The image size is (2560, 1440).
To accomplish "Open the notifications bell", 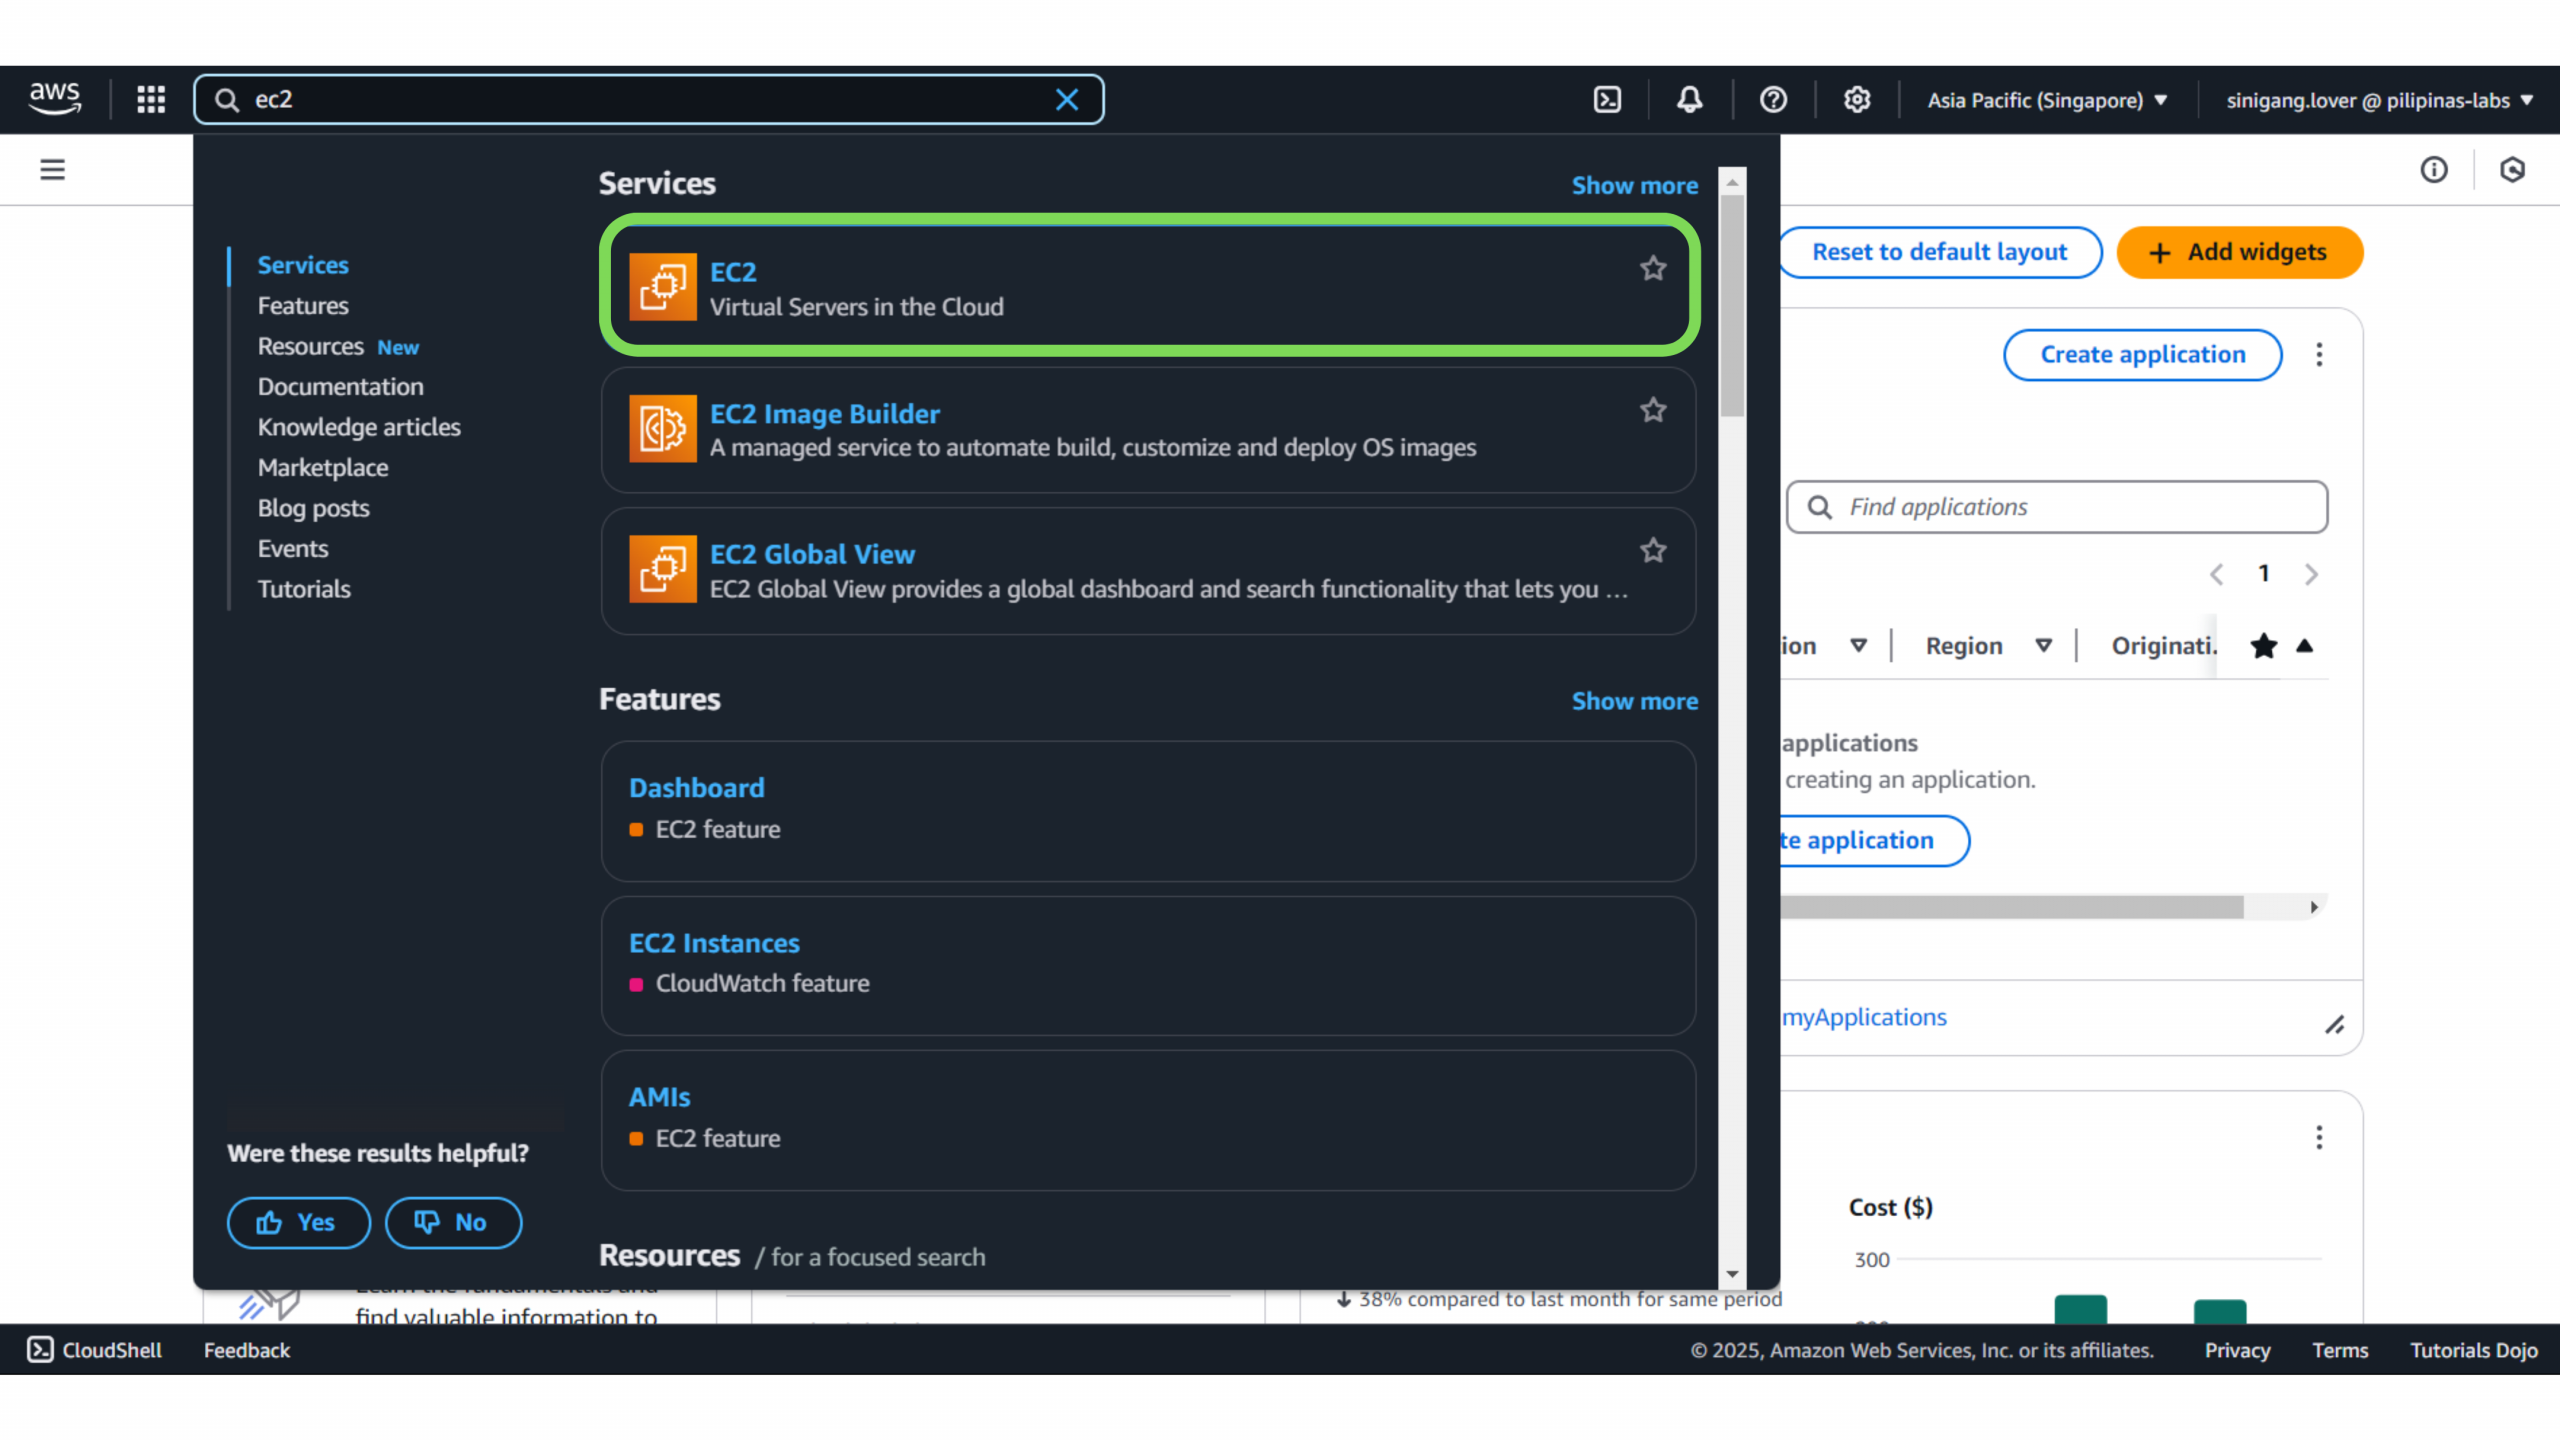I will (x=1690, y=99).
